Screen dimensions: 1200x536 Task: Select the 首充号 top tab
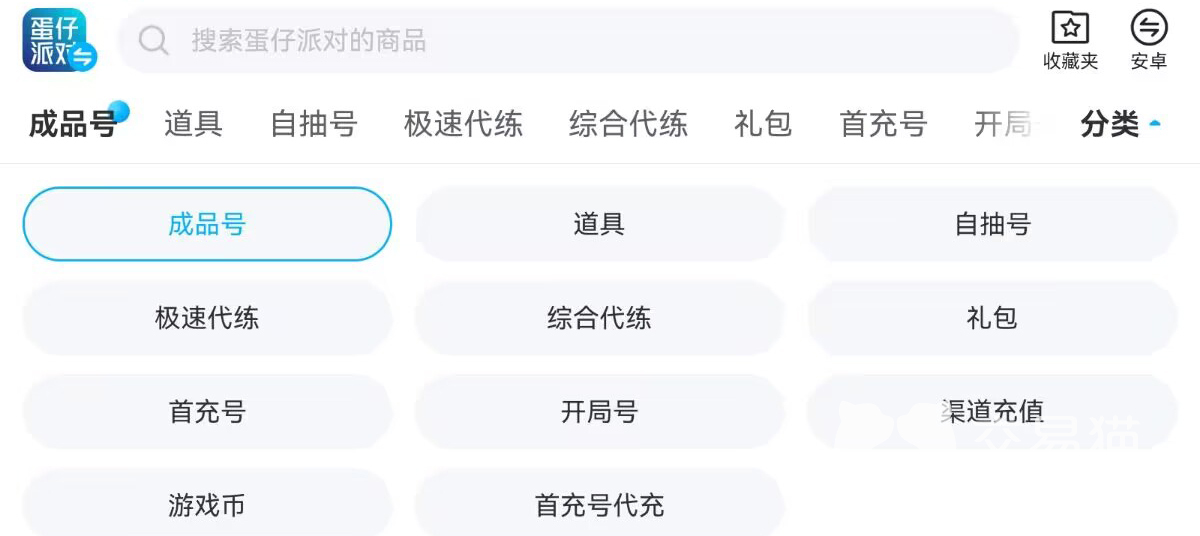pos(883,125)
